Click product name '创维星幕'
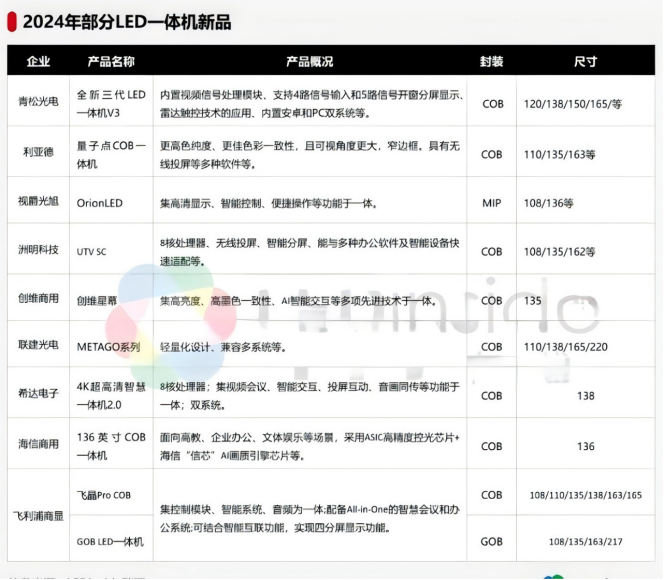 pos(97,301)
